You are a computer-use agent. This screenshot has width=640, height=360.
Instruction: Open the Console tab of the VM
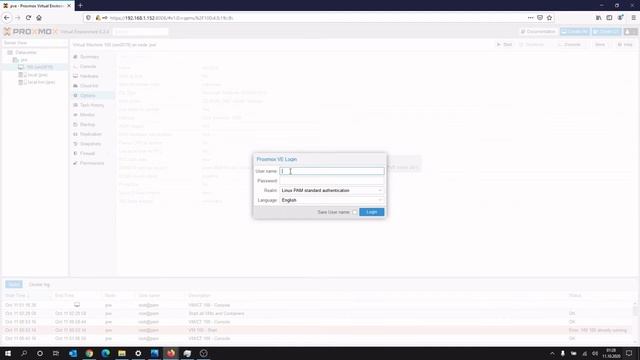[x=88, y=67]
